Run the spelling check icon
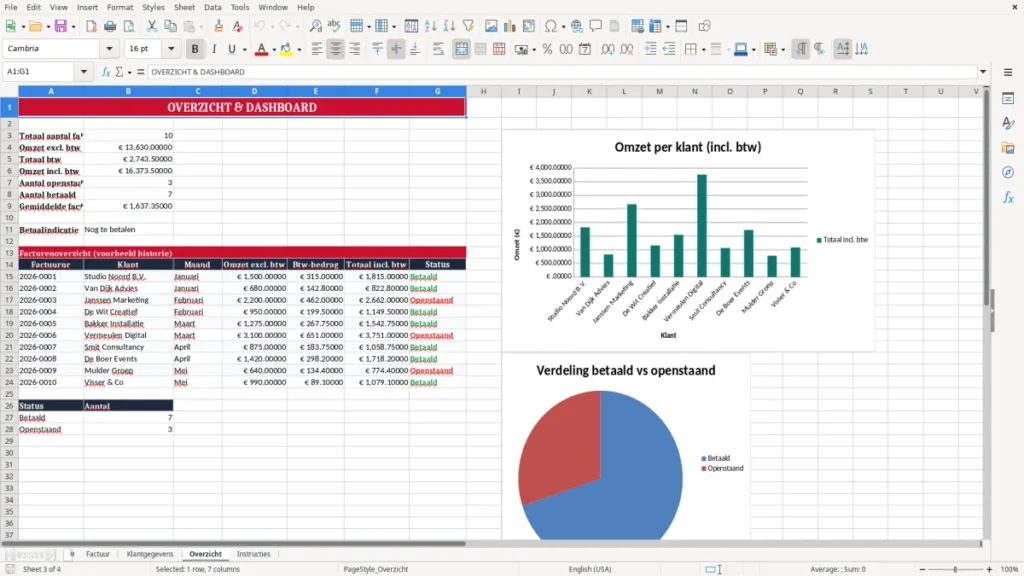This screenshot has width=1024, height=576. coord(334,26)
